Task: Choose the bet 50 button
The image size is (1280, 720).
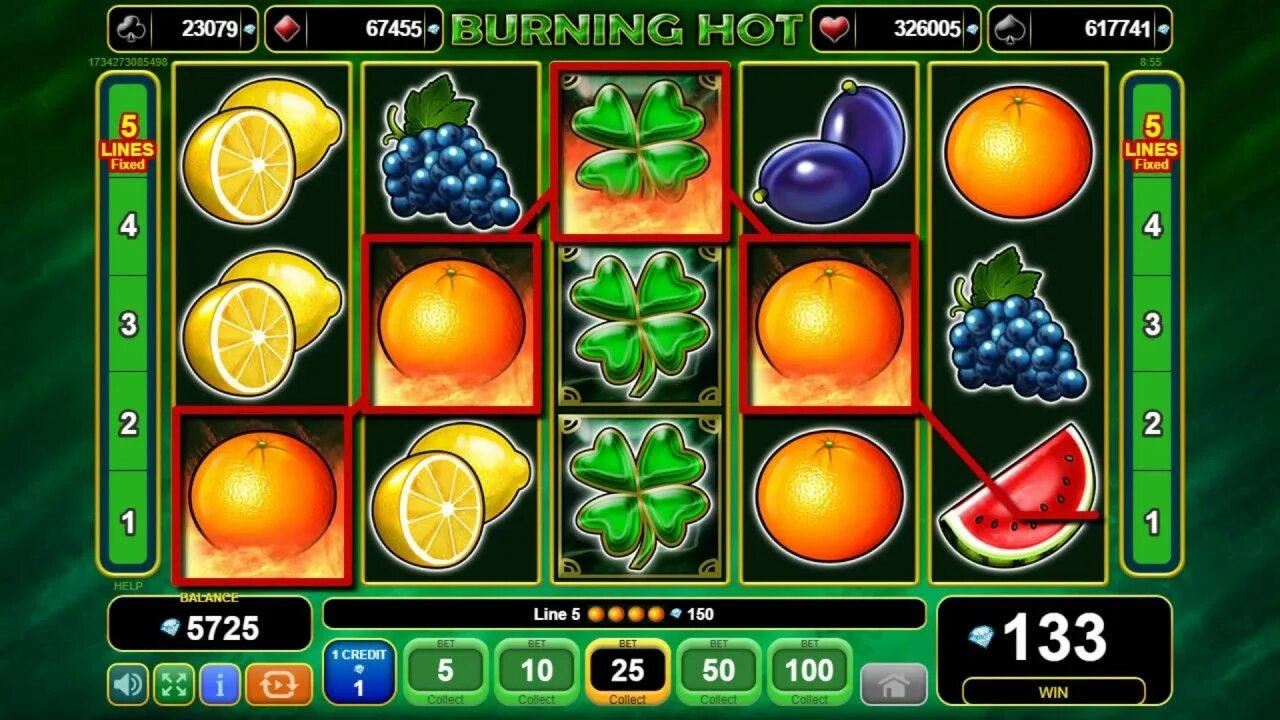Action: [719, 672]
